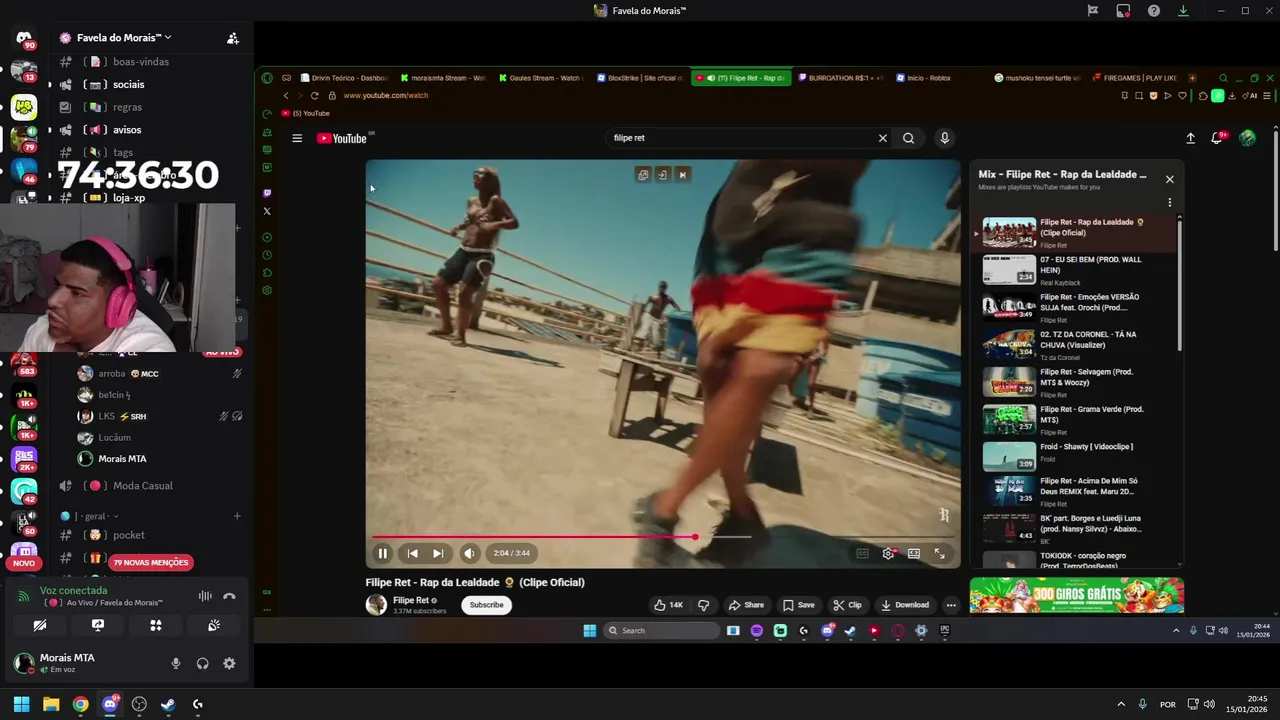Go to YouTube home via logo

[342, 138]
